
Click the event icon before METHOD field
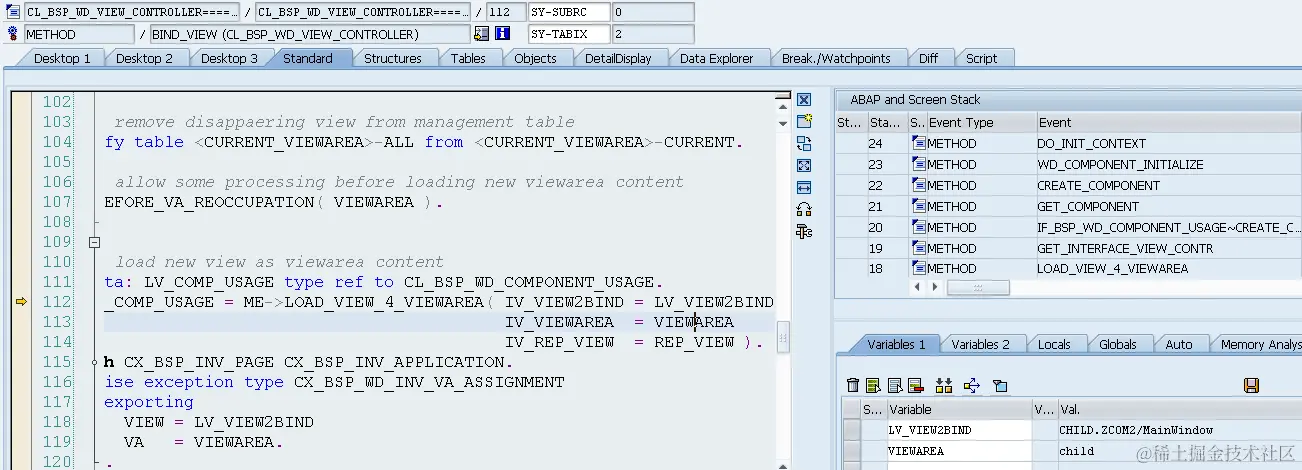tap(12, 33)
